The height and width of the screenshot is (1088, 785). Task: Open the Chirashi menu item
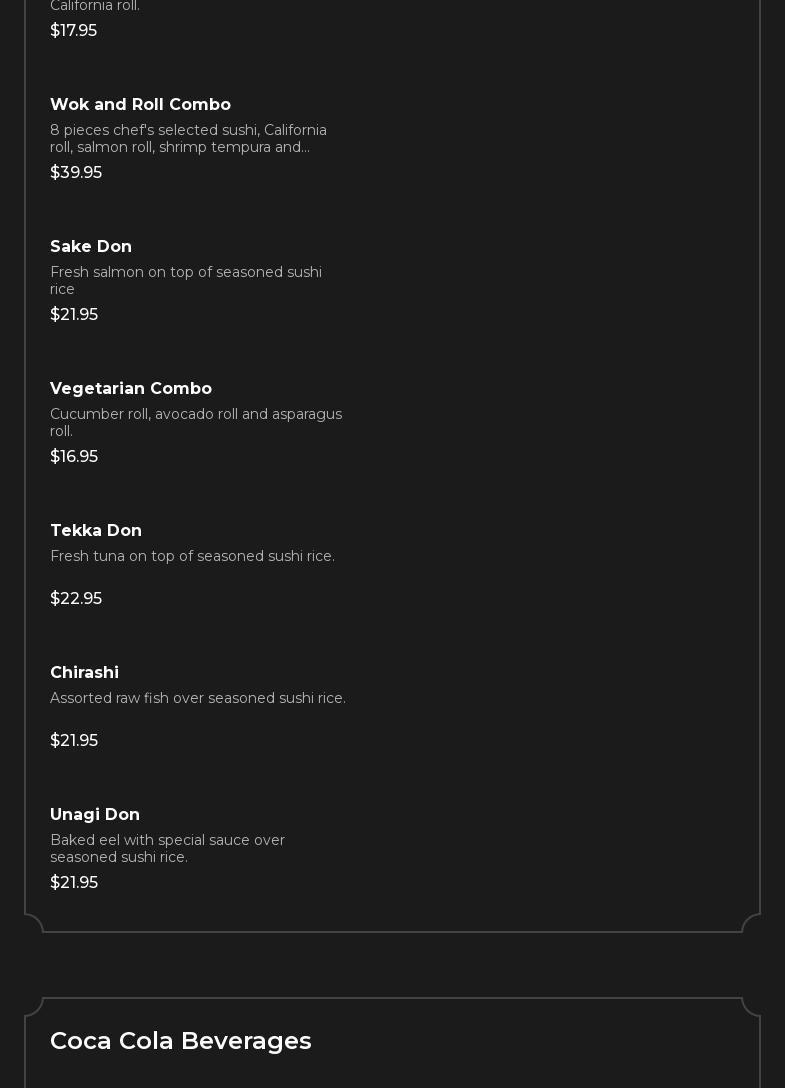(84, 673)
